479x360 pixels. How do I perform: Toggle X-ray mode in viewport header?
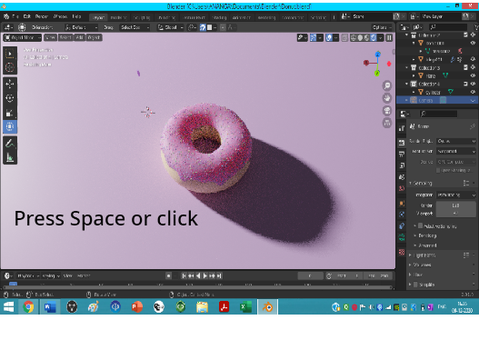click(345, 38)
